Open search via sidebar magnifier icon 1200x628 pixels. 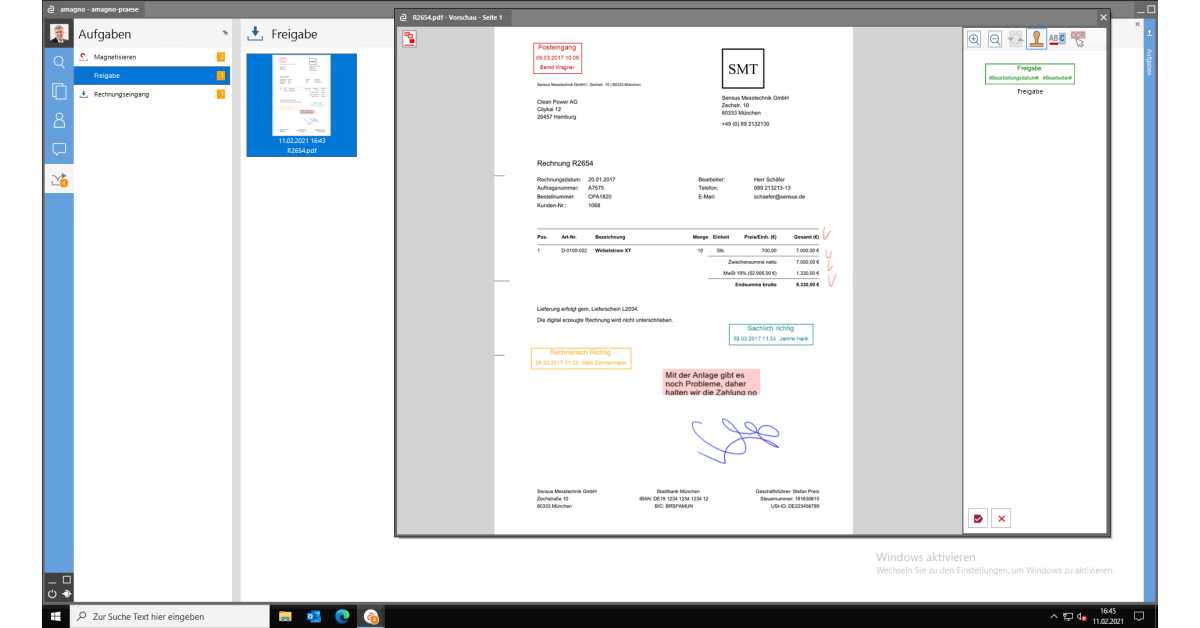click(59, 62)
